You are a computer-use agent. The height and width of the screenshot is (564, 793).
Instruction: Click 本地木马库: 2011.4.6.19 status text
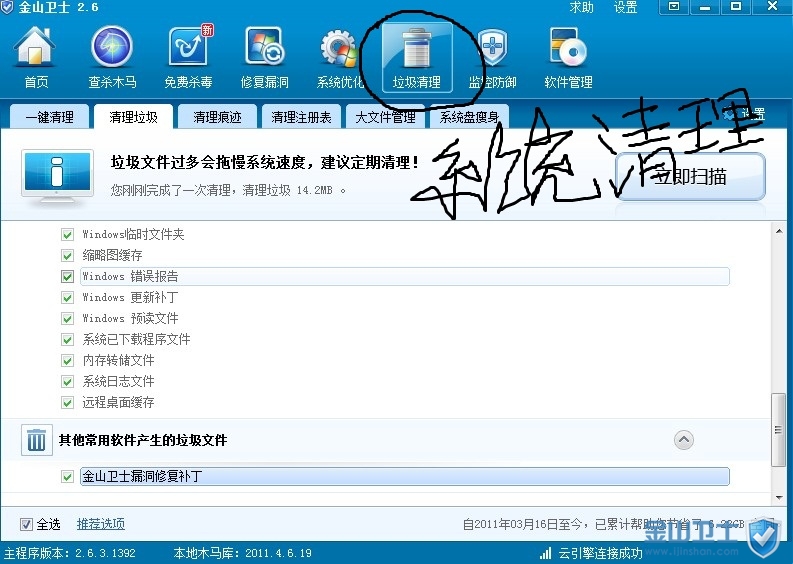[x=243, y=553]
